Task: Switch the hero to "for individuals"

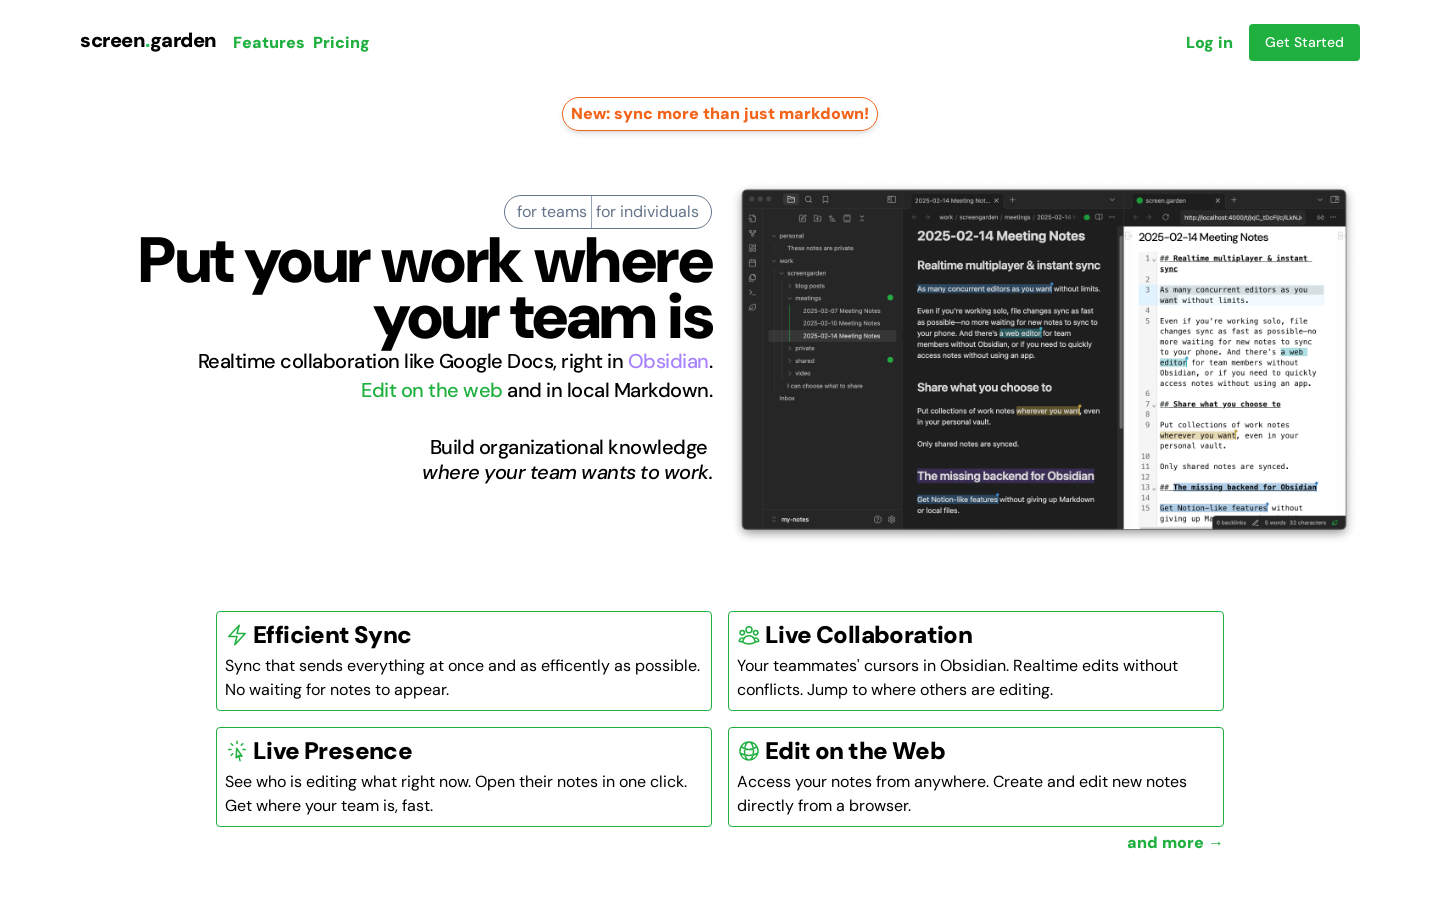Action: [x=647, y=212]
